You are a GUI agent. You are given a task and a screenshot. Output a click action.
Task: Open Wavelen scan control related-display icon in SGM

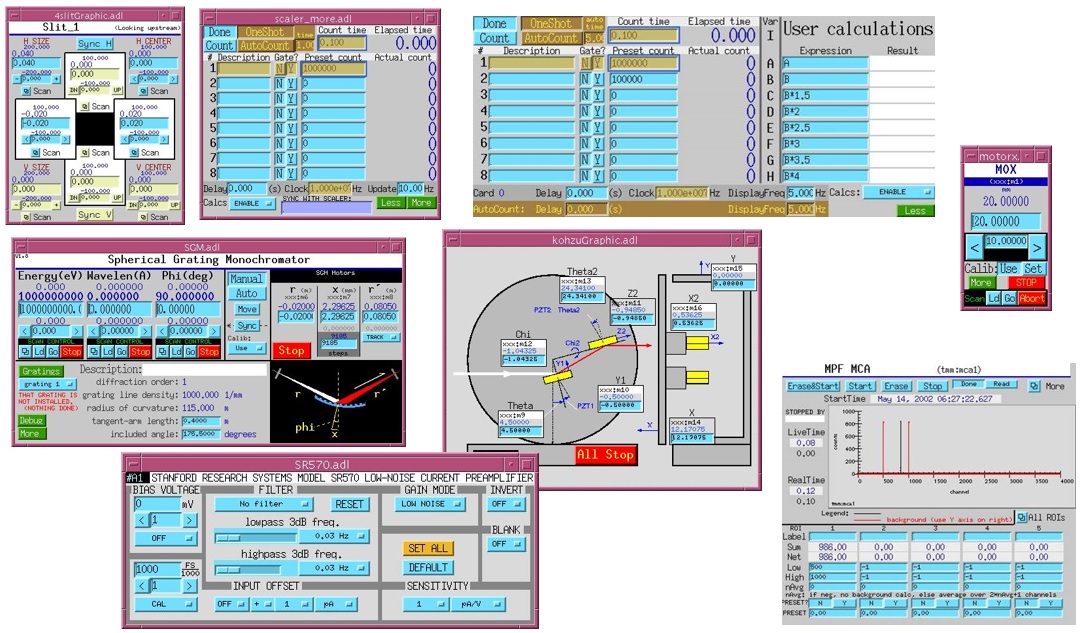(x=94, y=352)
